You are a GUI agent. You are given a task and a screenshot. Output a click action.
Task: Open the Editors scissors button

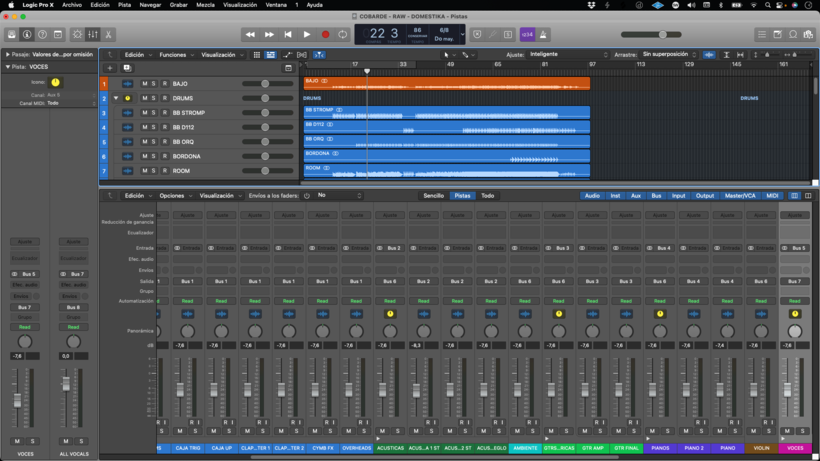point(108,34)
